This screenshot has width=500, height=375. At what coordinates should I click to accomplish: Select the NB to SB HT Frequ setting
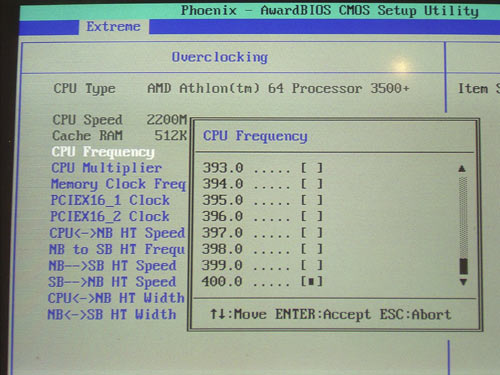117,249
